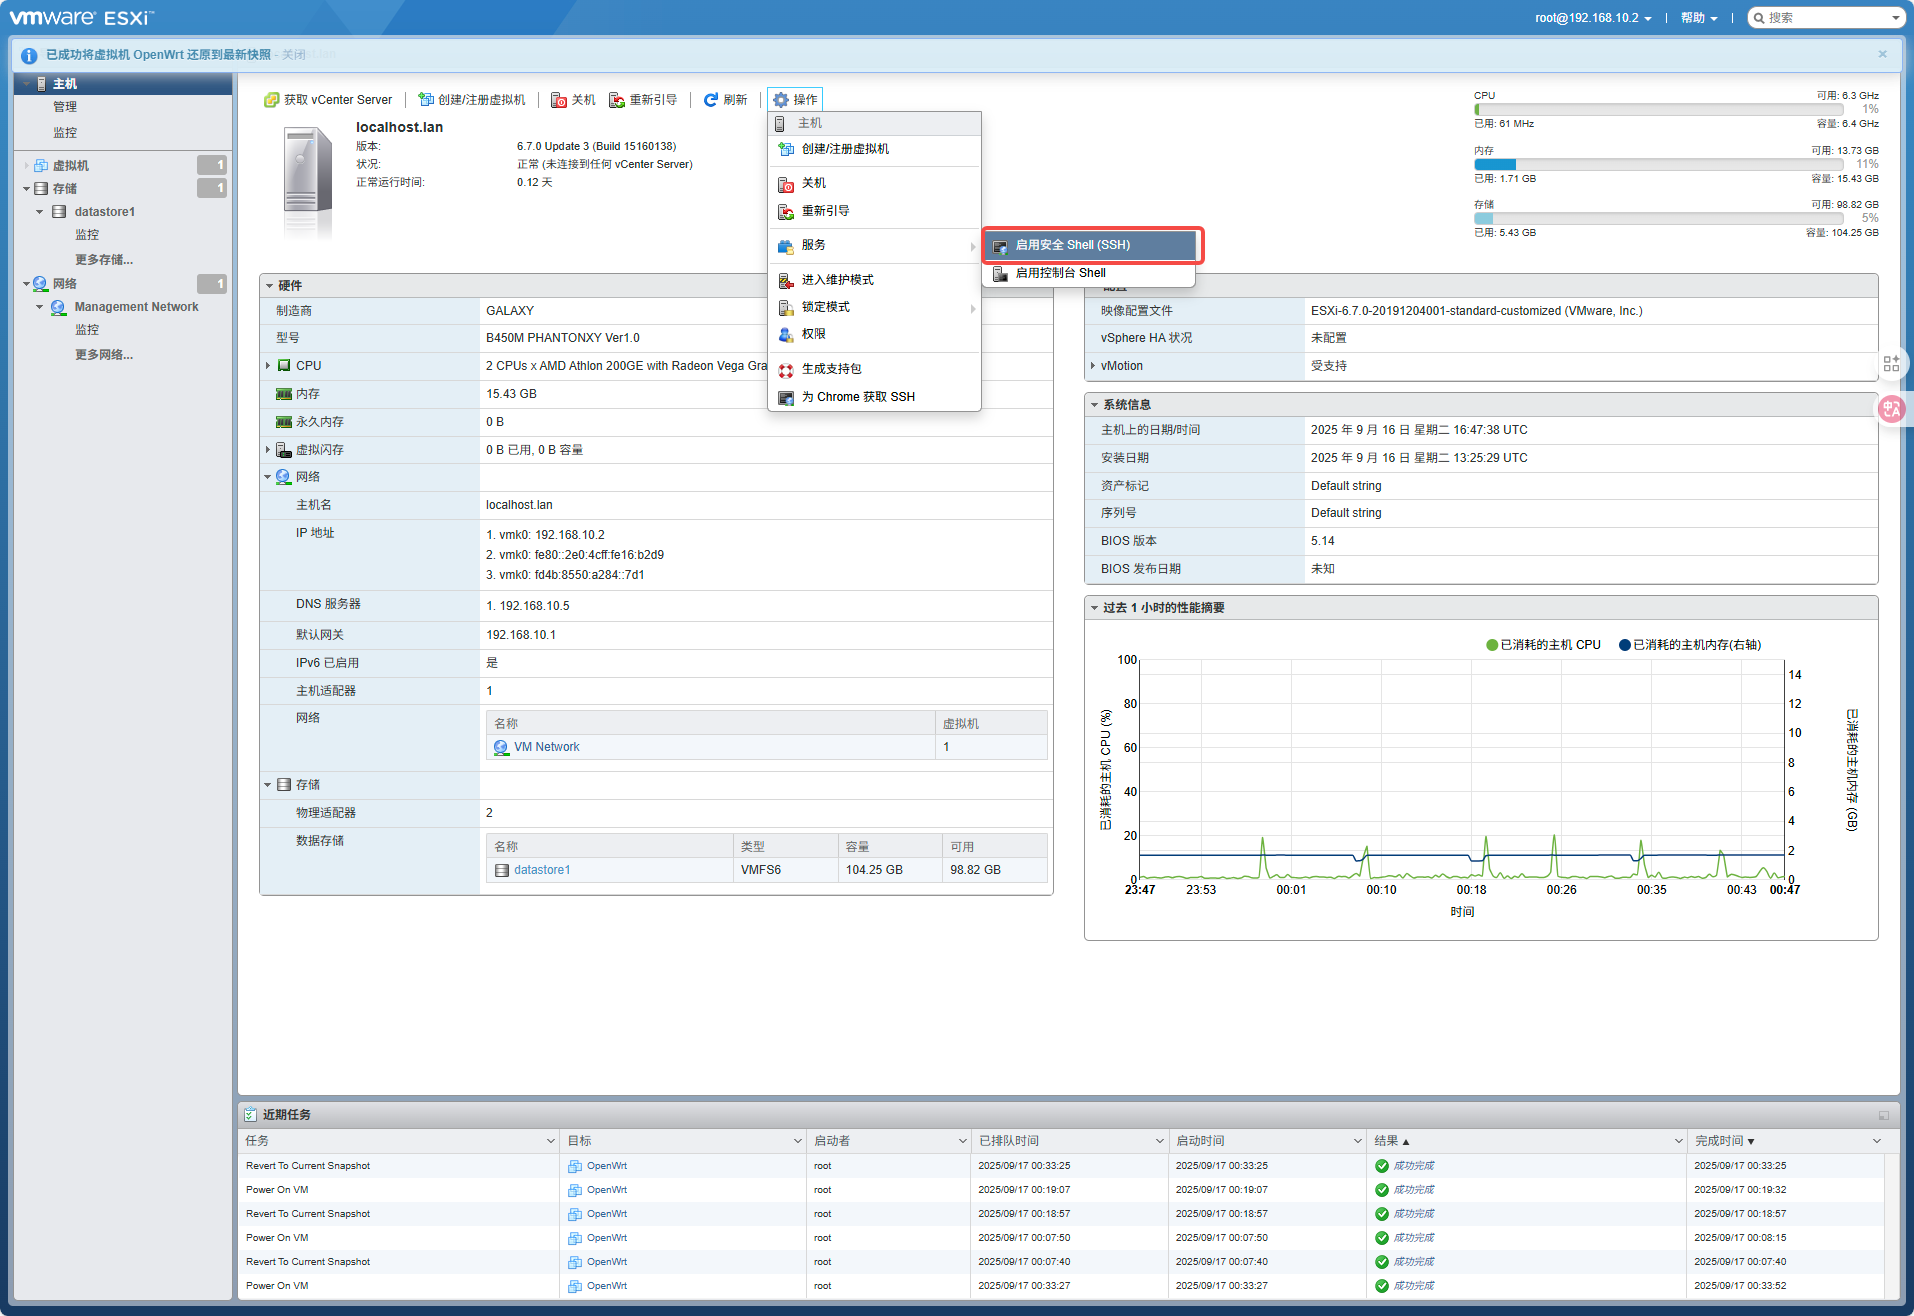1914x1316 pixels.
Task: Open 更多存储... in the navigator
Action: [103, 260]
